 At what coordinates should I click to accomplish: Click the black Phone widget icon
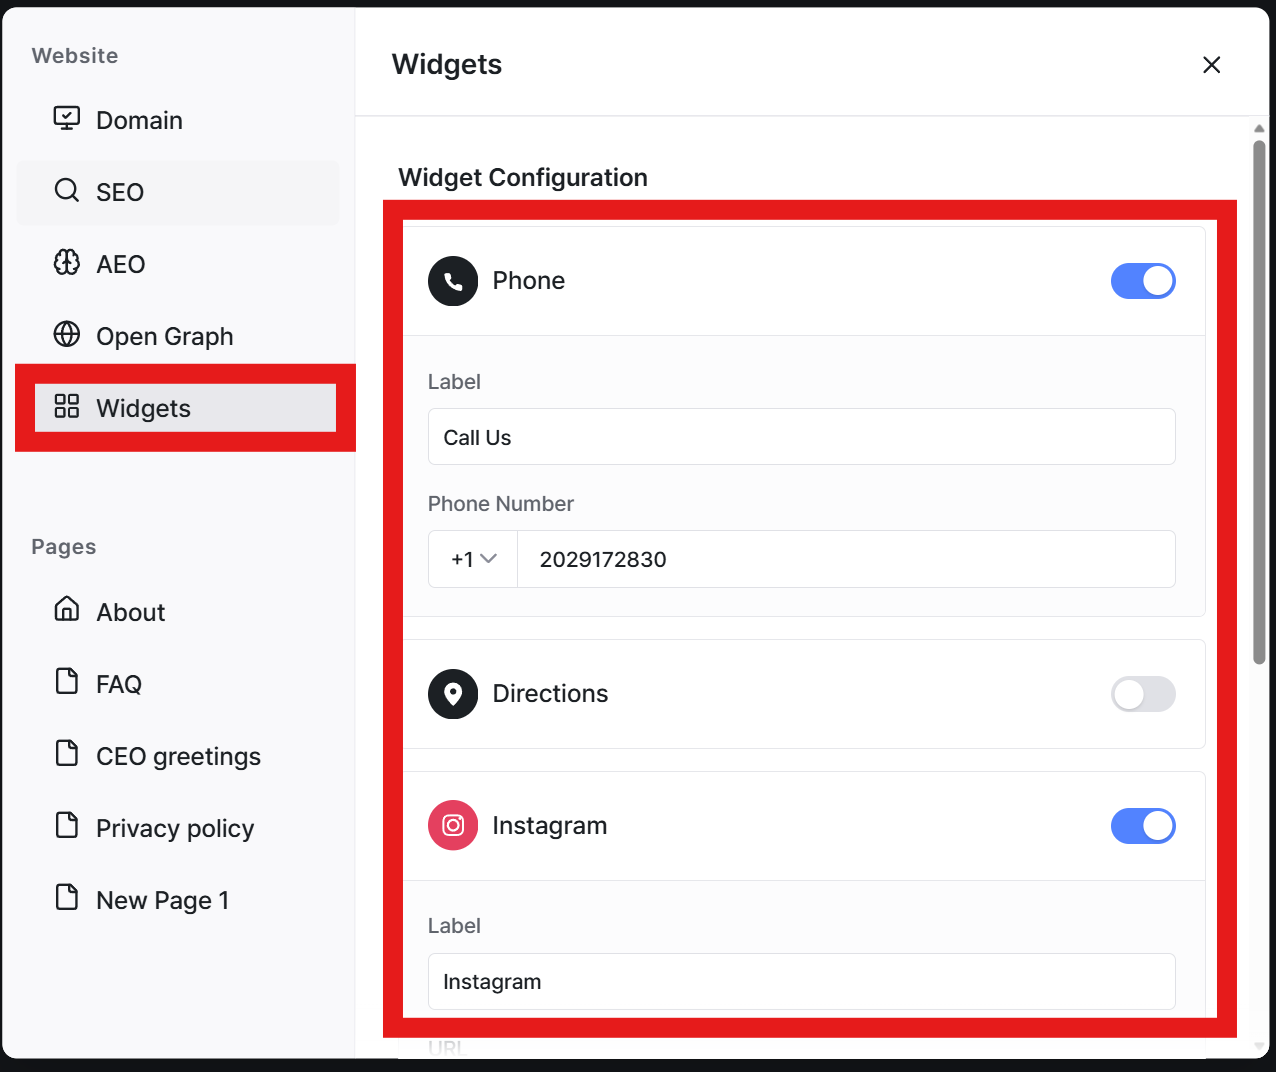coord(453,281)
